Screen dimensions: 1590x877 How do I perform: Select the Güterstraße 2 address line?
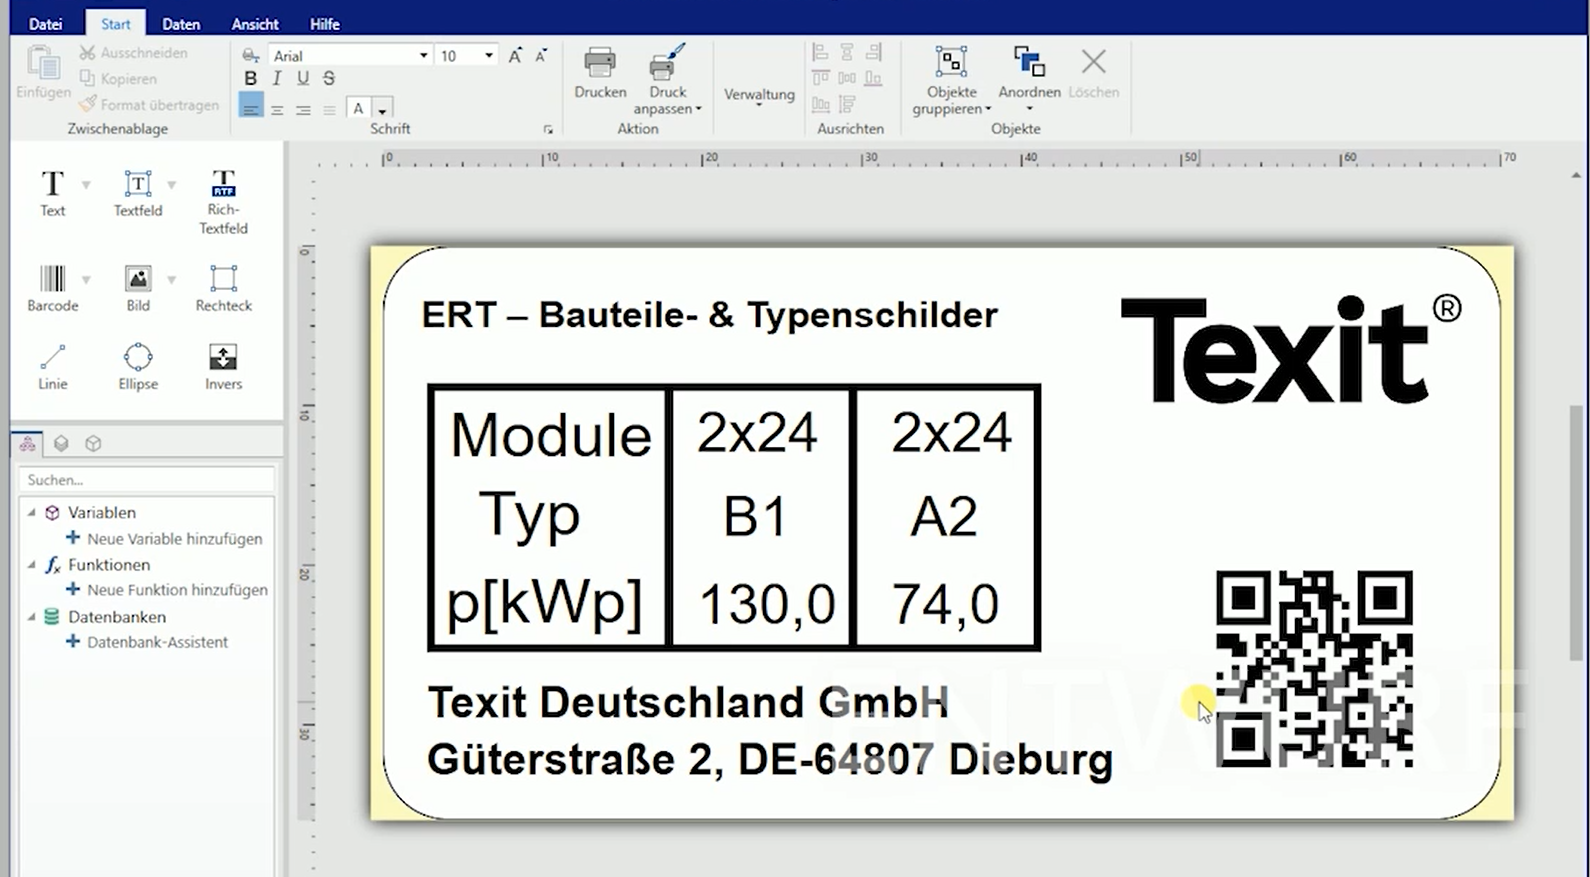coord(770,760)
